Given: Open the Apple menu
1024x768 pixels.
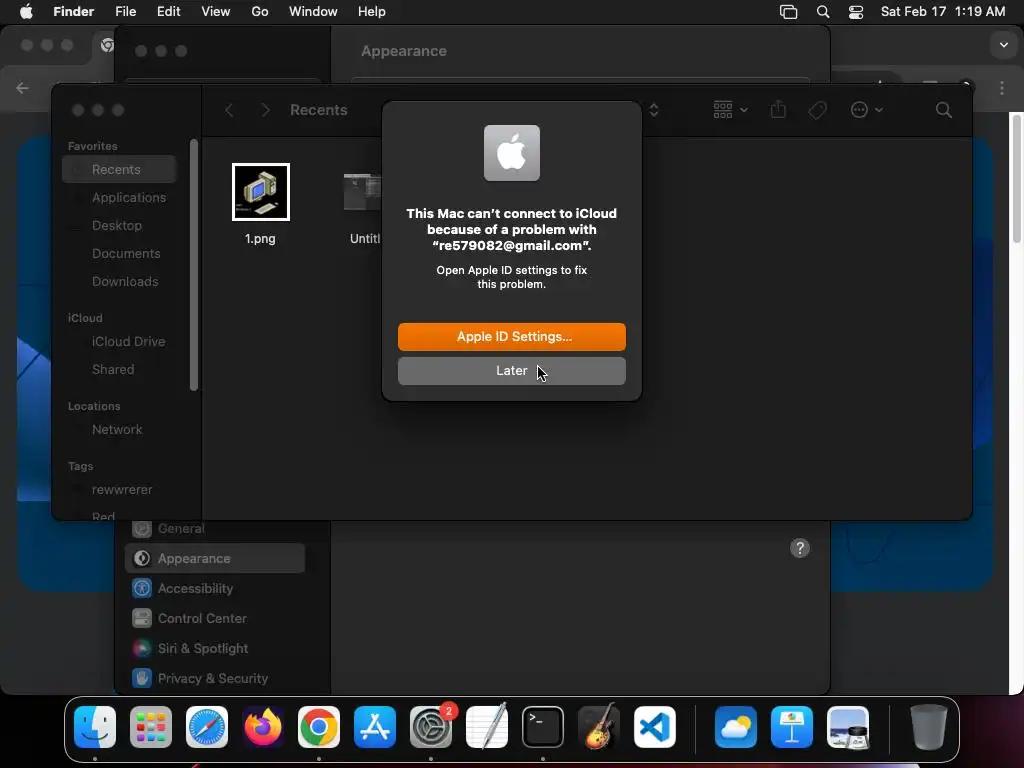Looking at the screenshot, I should (26, 12).
